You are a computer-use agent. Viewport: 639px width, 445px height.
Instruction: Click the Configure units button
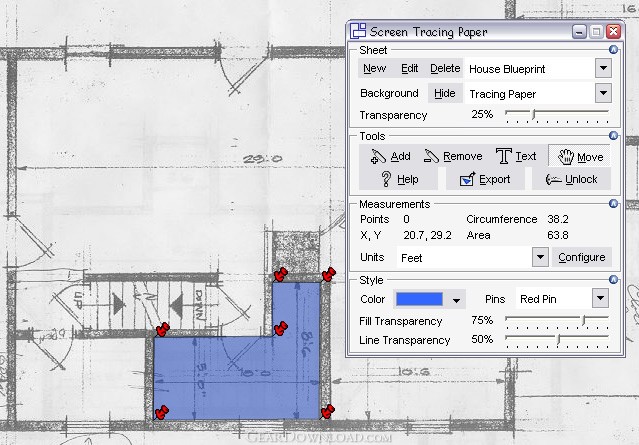click(x=582, y=258)
